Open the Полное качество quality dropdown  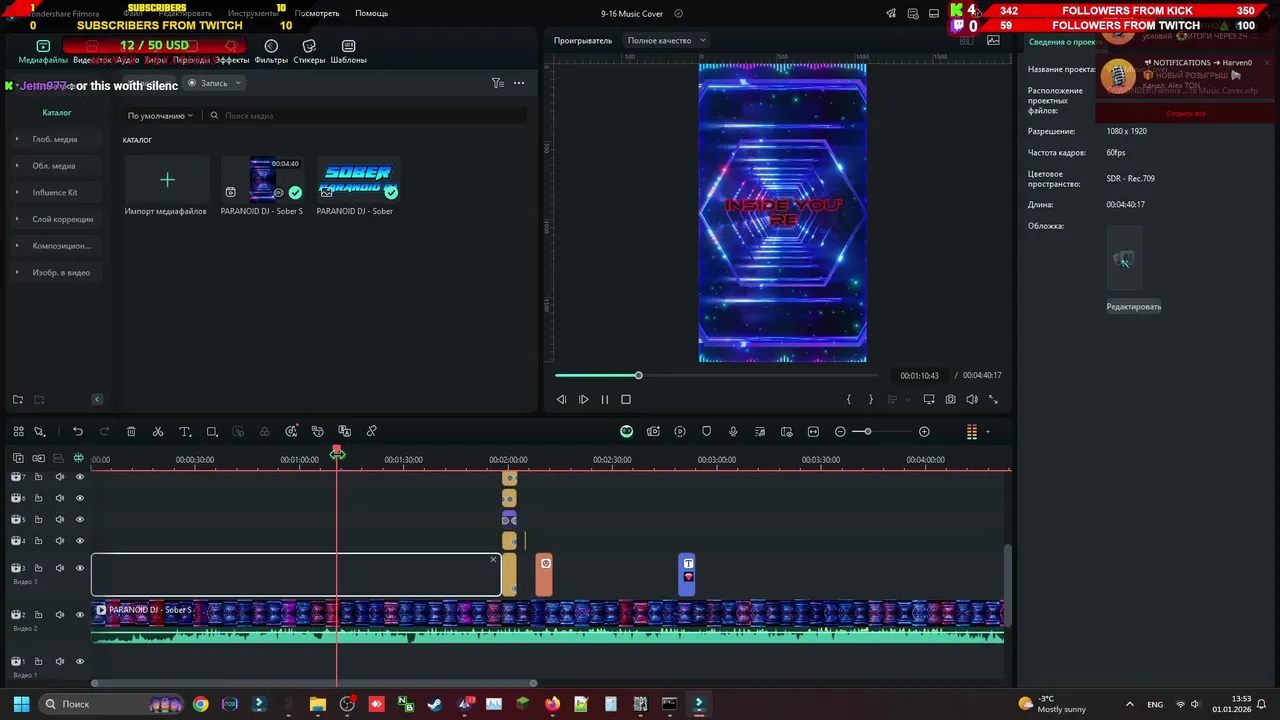pyautogui.click(x=666, y=40)
